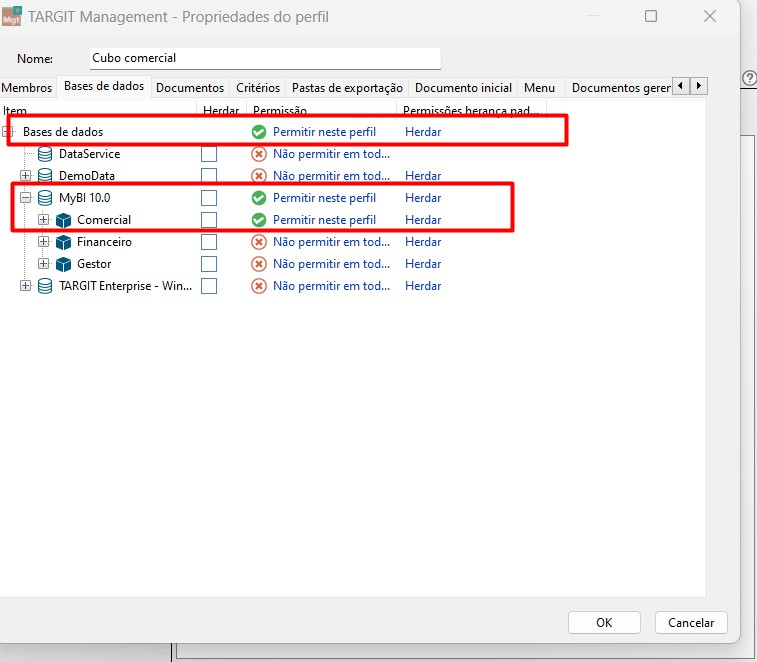Image resolution: width=757 pixels, height=662 pixels.
Task: Select the DataService tree row label
Action: pyautogui.click(x=89, y=154)
